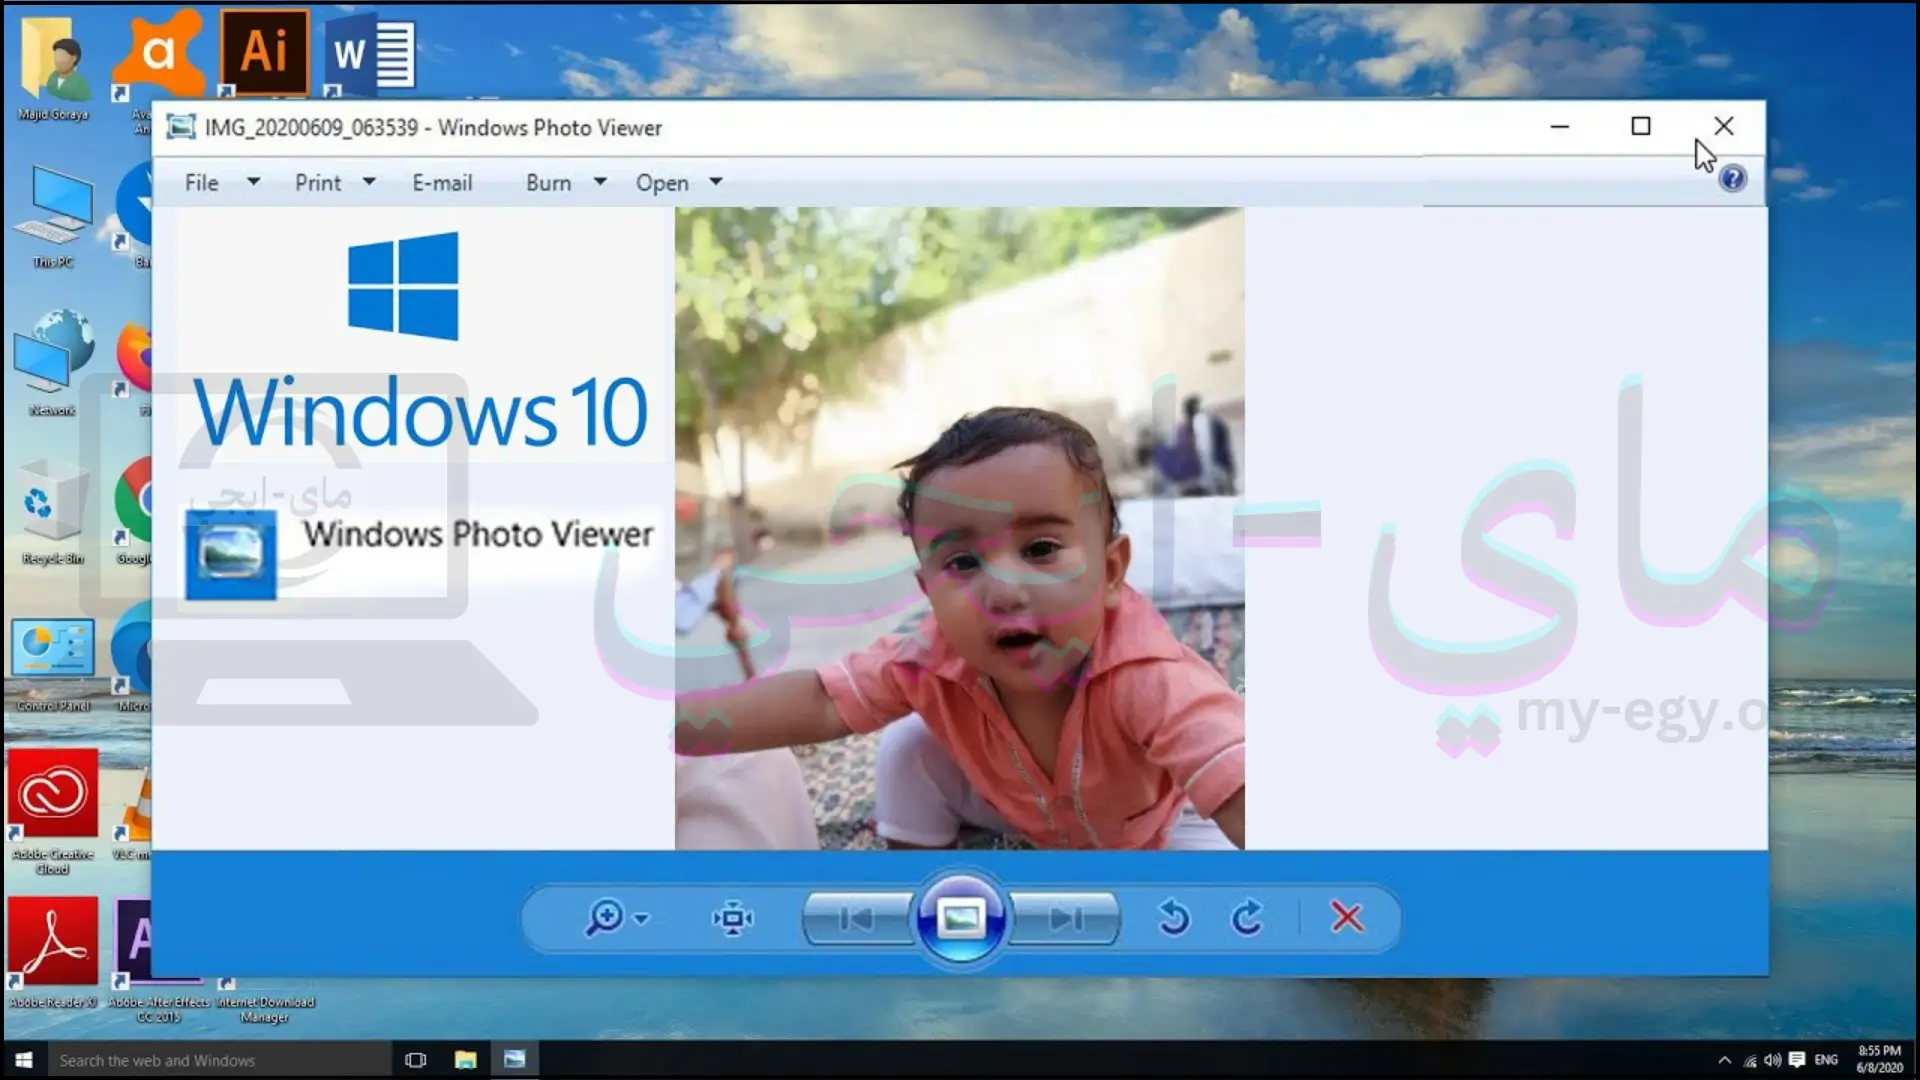The height and width of the screenshot is (1080, 1920).
Task: Open the Adobe Reader XI shortcut
Action: click(x=53, y=951)
